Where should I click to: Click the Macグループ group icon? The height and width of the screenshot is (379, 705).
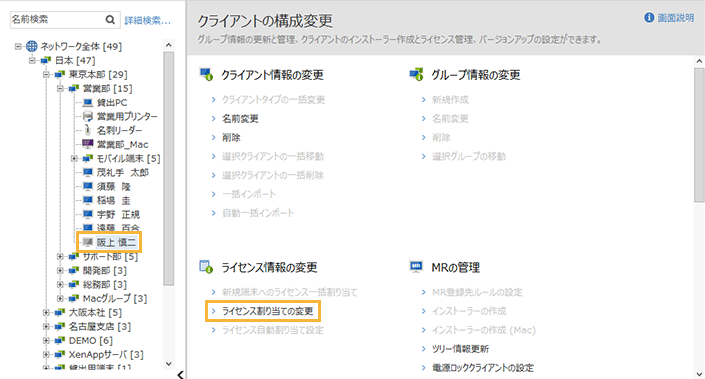[x=74, y=298]
